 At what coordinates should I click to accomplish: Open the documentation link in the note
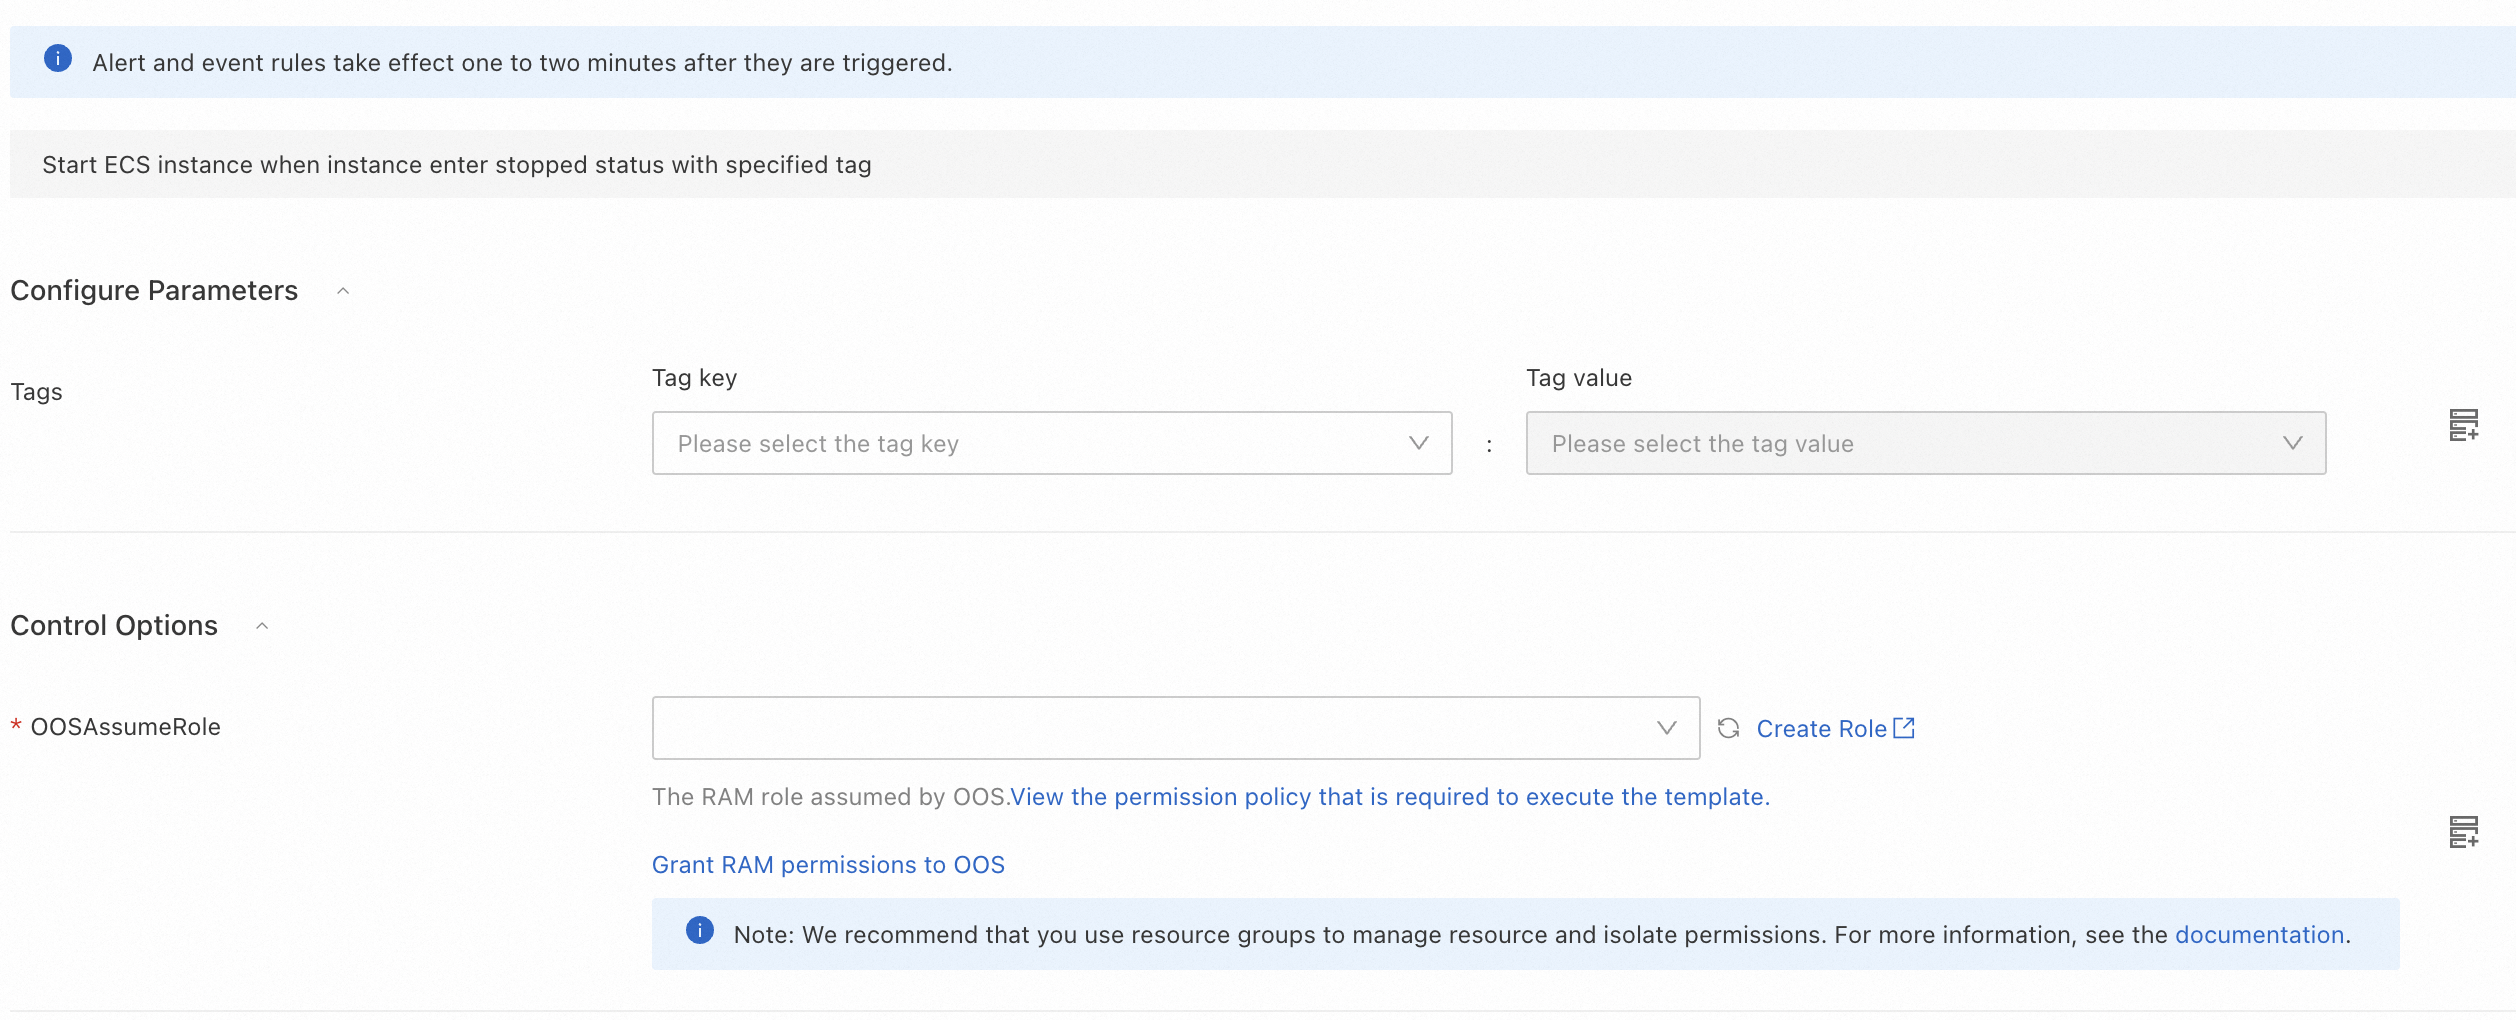(x=2259, y=935)
